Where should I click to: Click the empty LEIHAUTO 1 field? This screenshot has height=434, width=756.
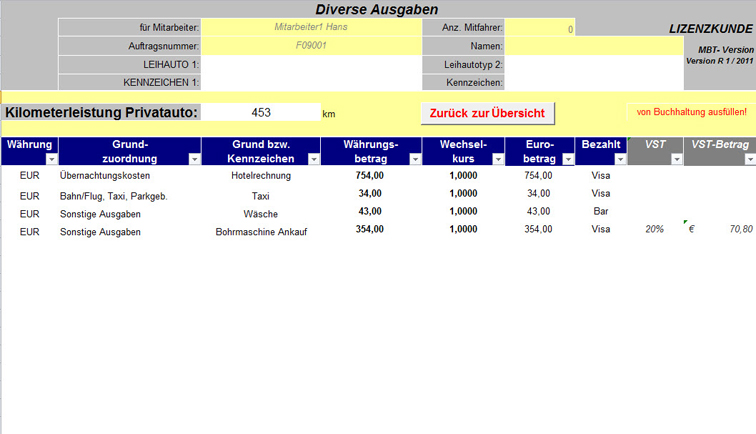point(310,64)
